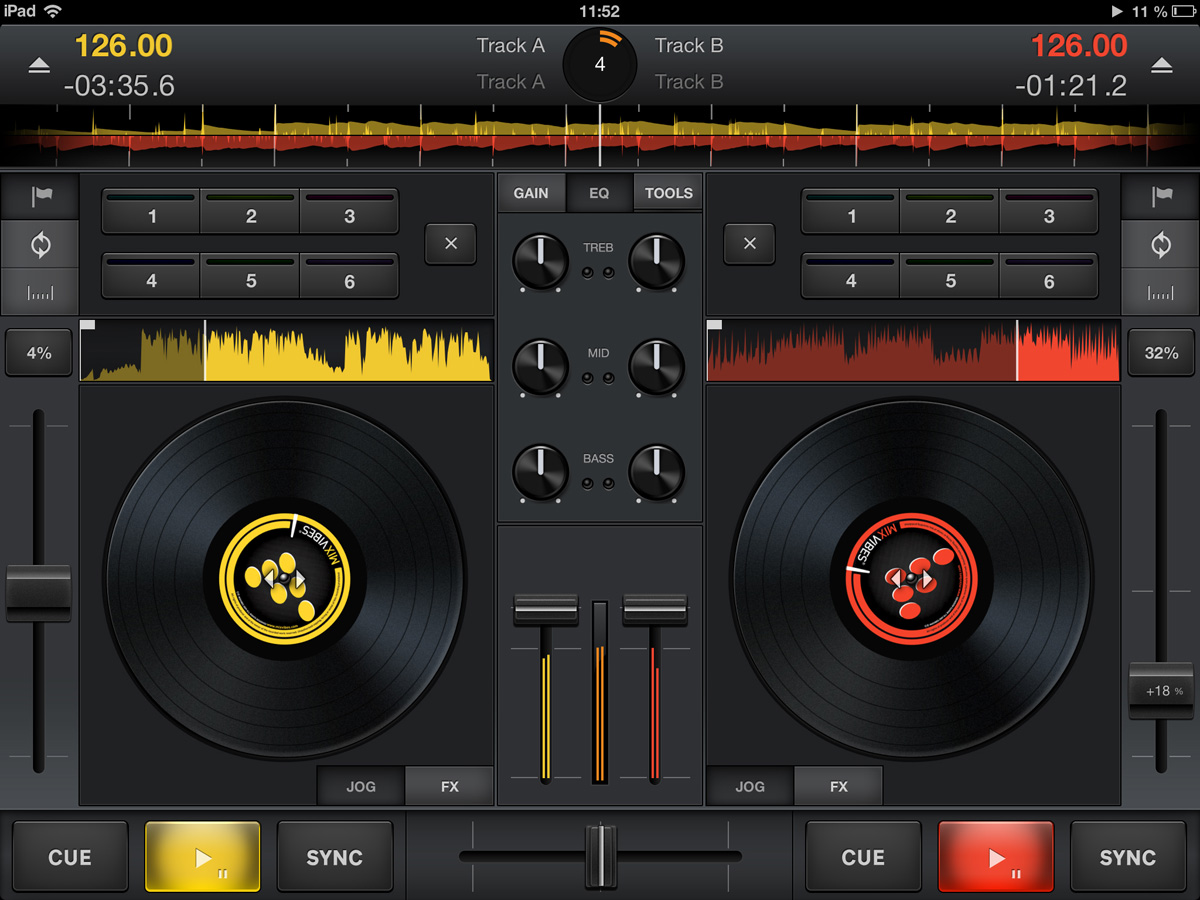This screenshot has width=1200, height=900.
Task: Click the +18% right pitch fader
Action: pos(1161,691)
